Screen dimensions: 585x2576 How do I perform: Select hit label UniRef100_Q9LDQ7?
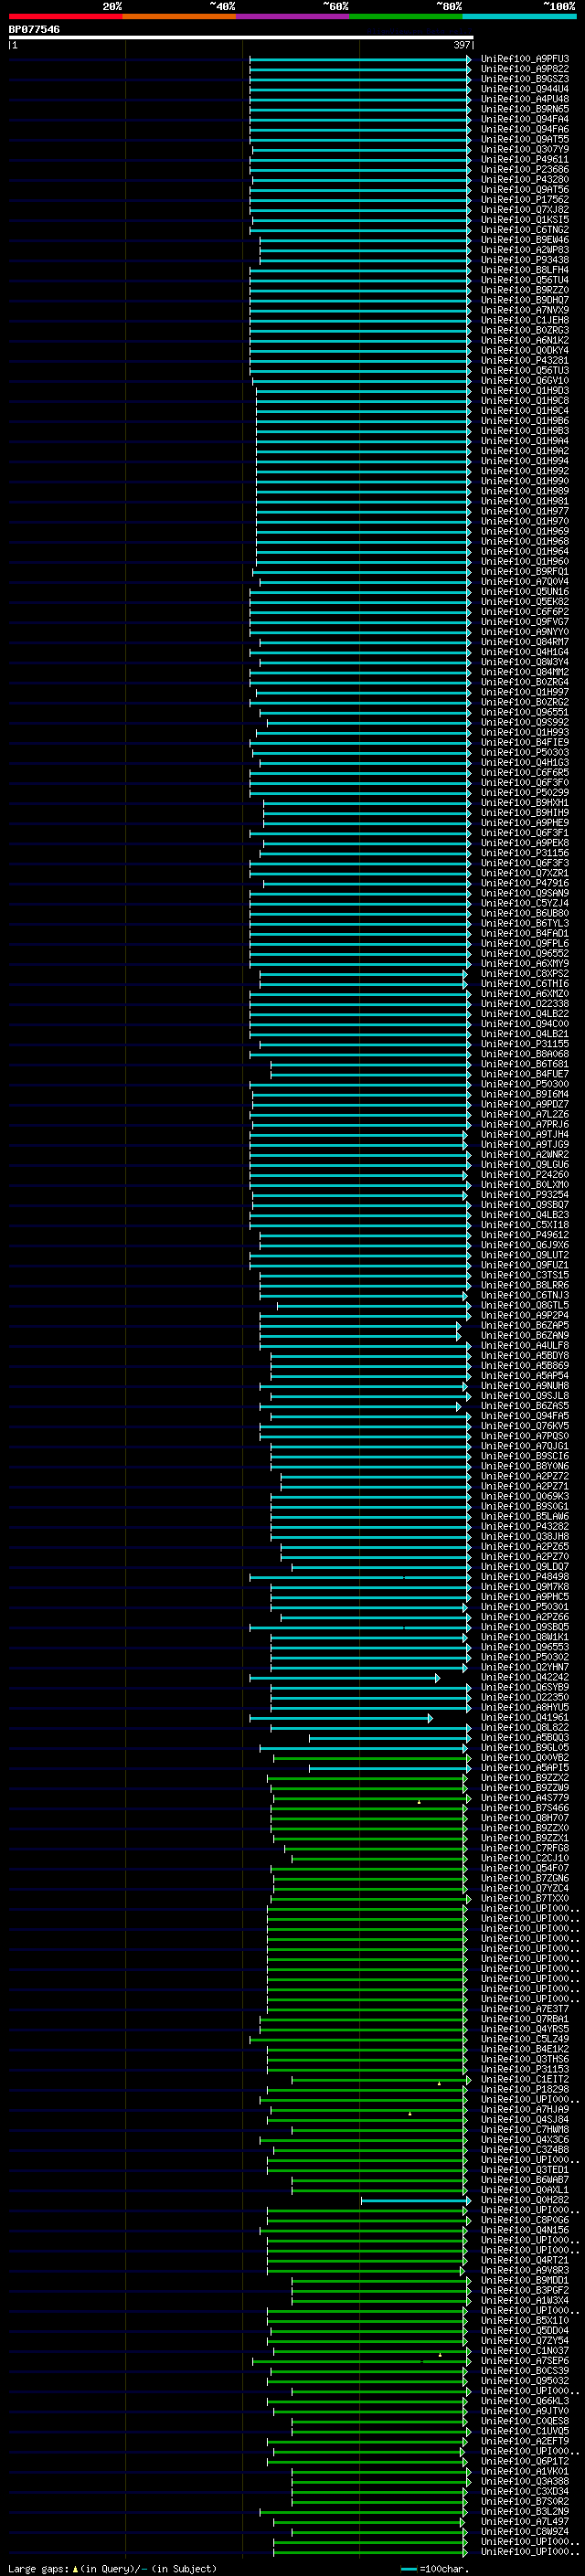pyautogui.click(x=525, y=1567)
